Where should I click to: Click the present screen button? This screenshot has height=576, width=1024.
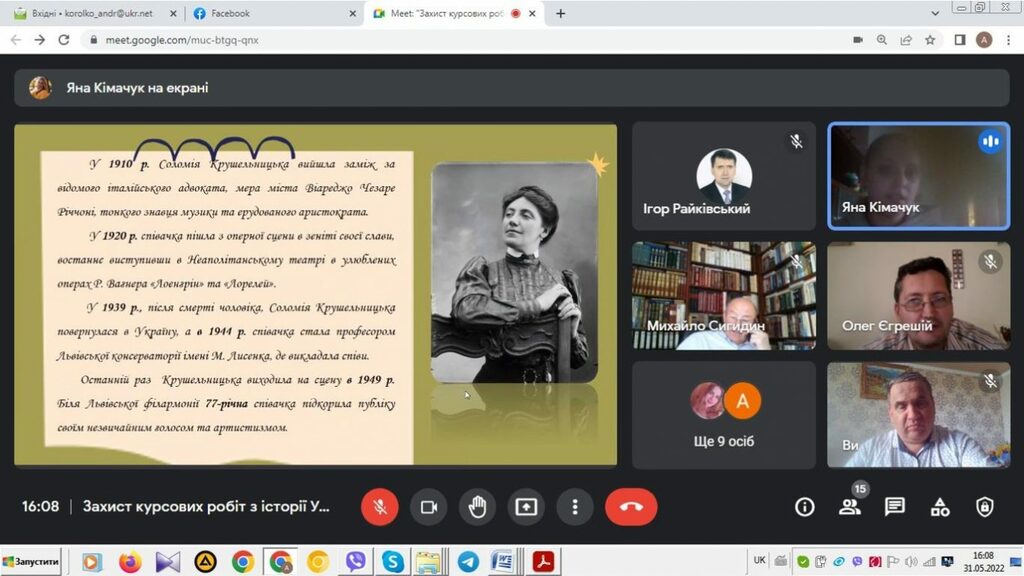(x=526, y=507)
